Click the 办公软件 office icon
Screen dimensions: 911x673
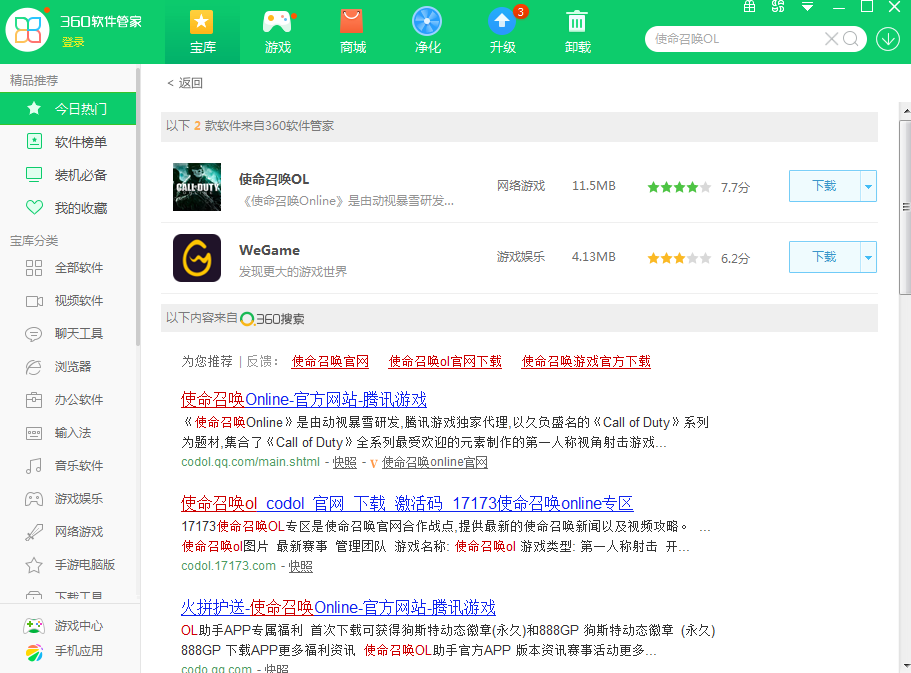[34, 400]
